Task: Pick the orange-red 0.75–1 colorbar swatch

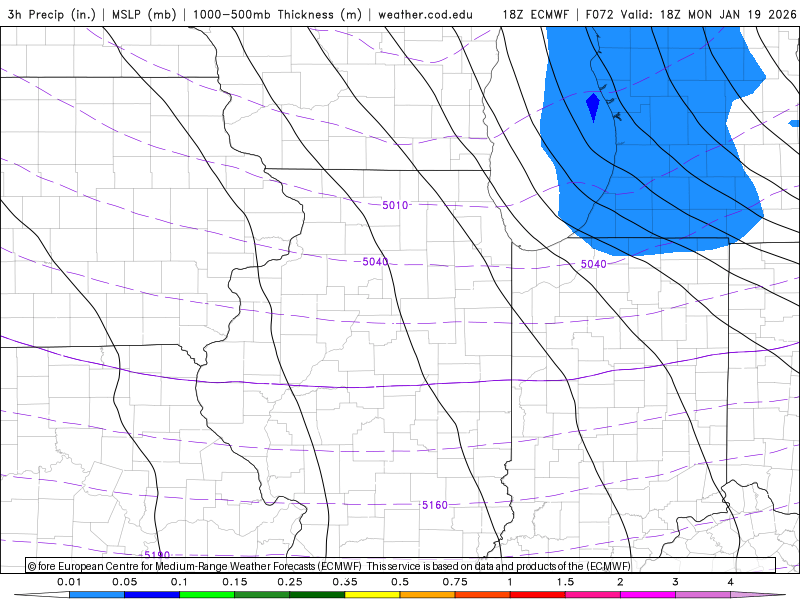Action: point(483,595)
